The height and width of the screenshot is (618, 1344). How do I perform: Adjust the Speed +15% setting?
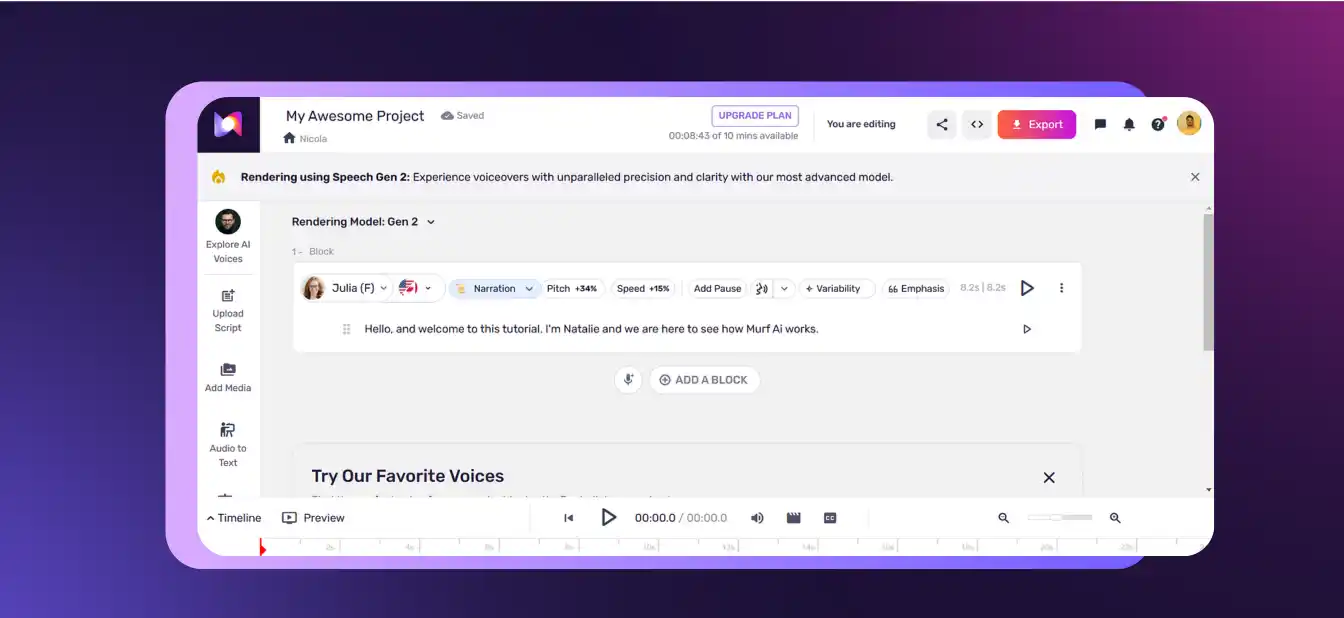coord(643,289)
